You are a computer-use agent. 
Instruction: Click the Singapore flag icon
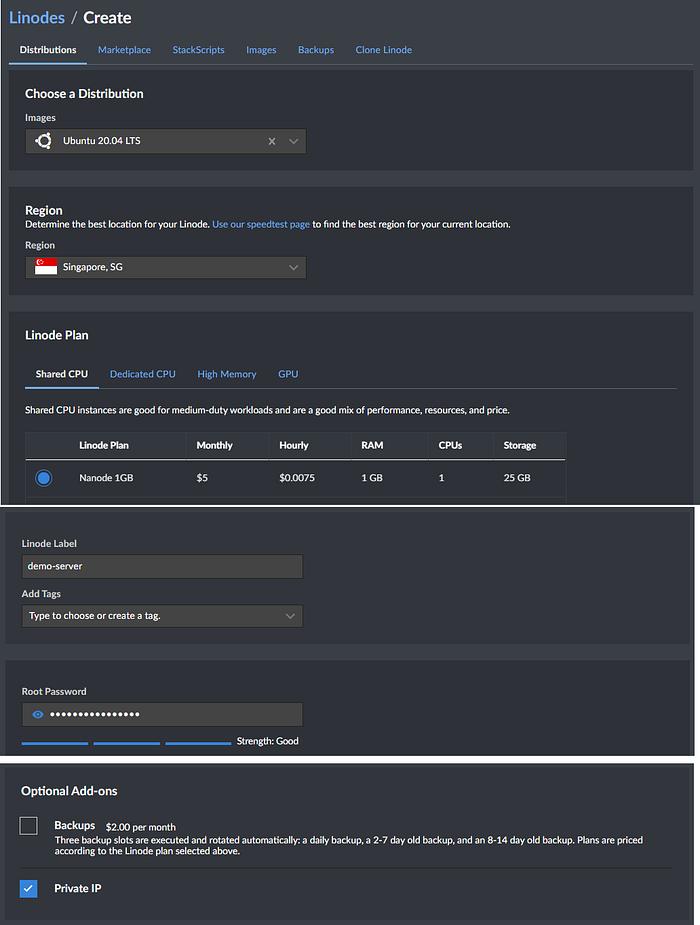pos(46,267)
